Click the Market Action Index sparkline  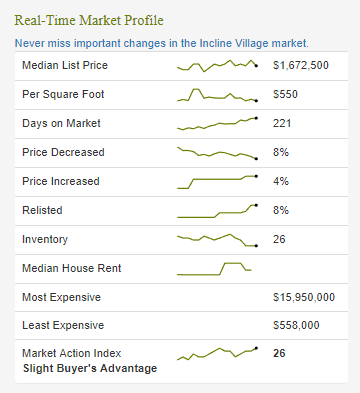tap(217, 354)
